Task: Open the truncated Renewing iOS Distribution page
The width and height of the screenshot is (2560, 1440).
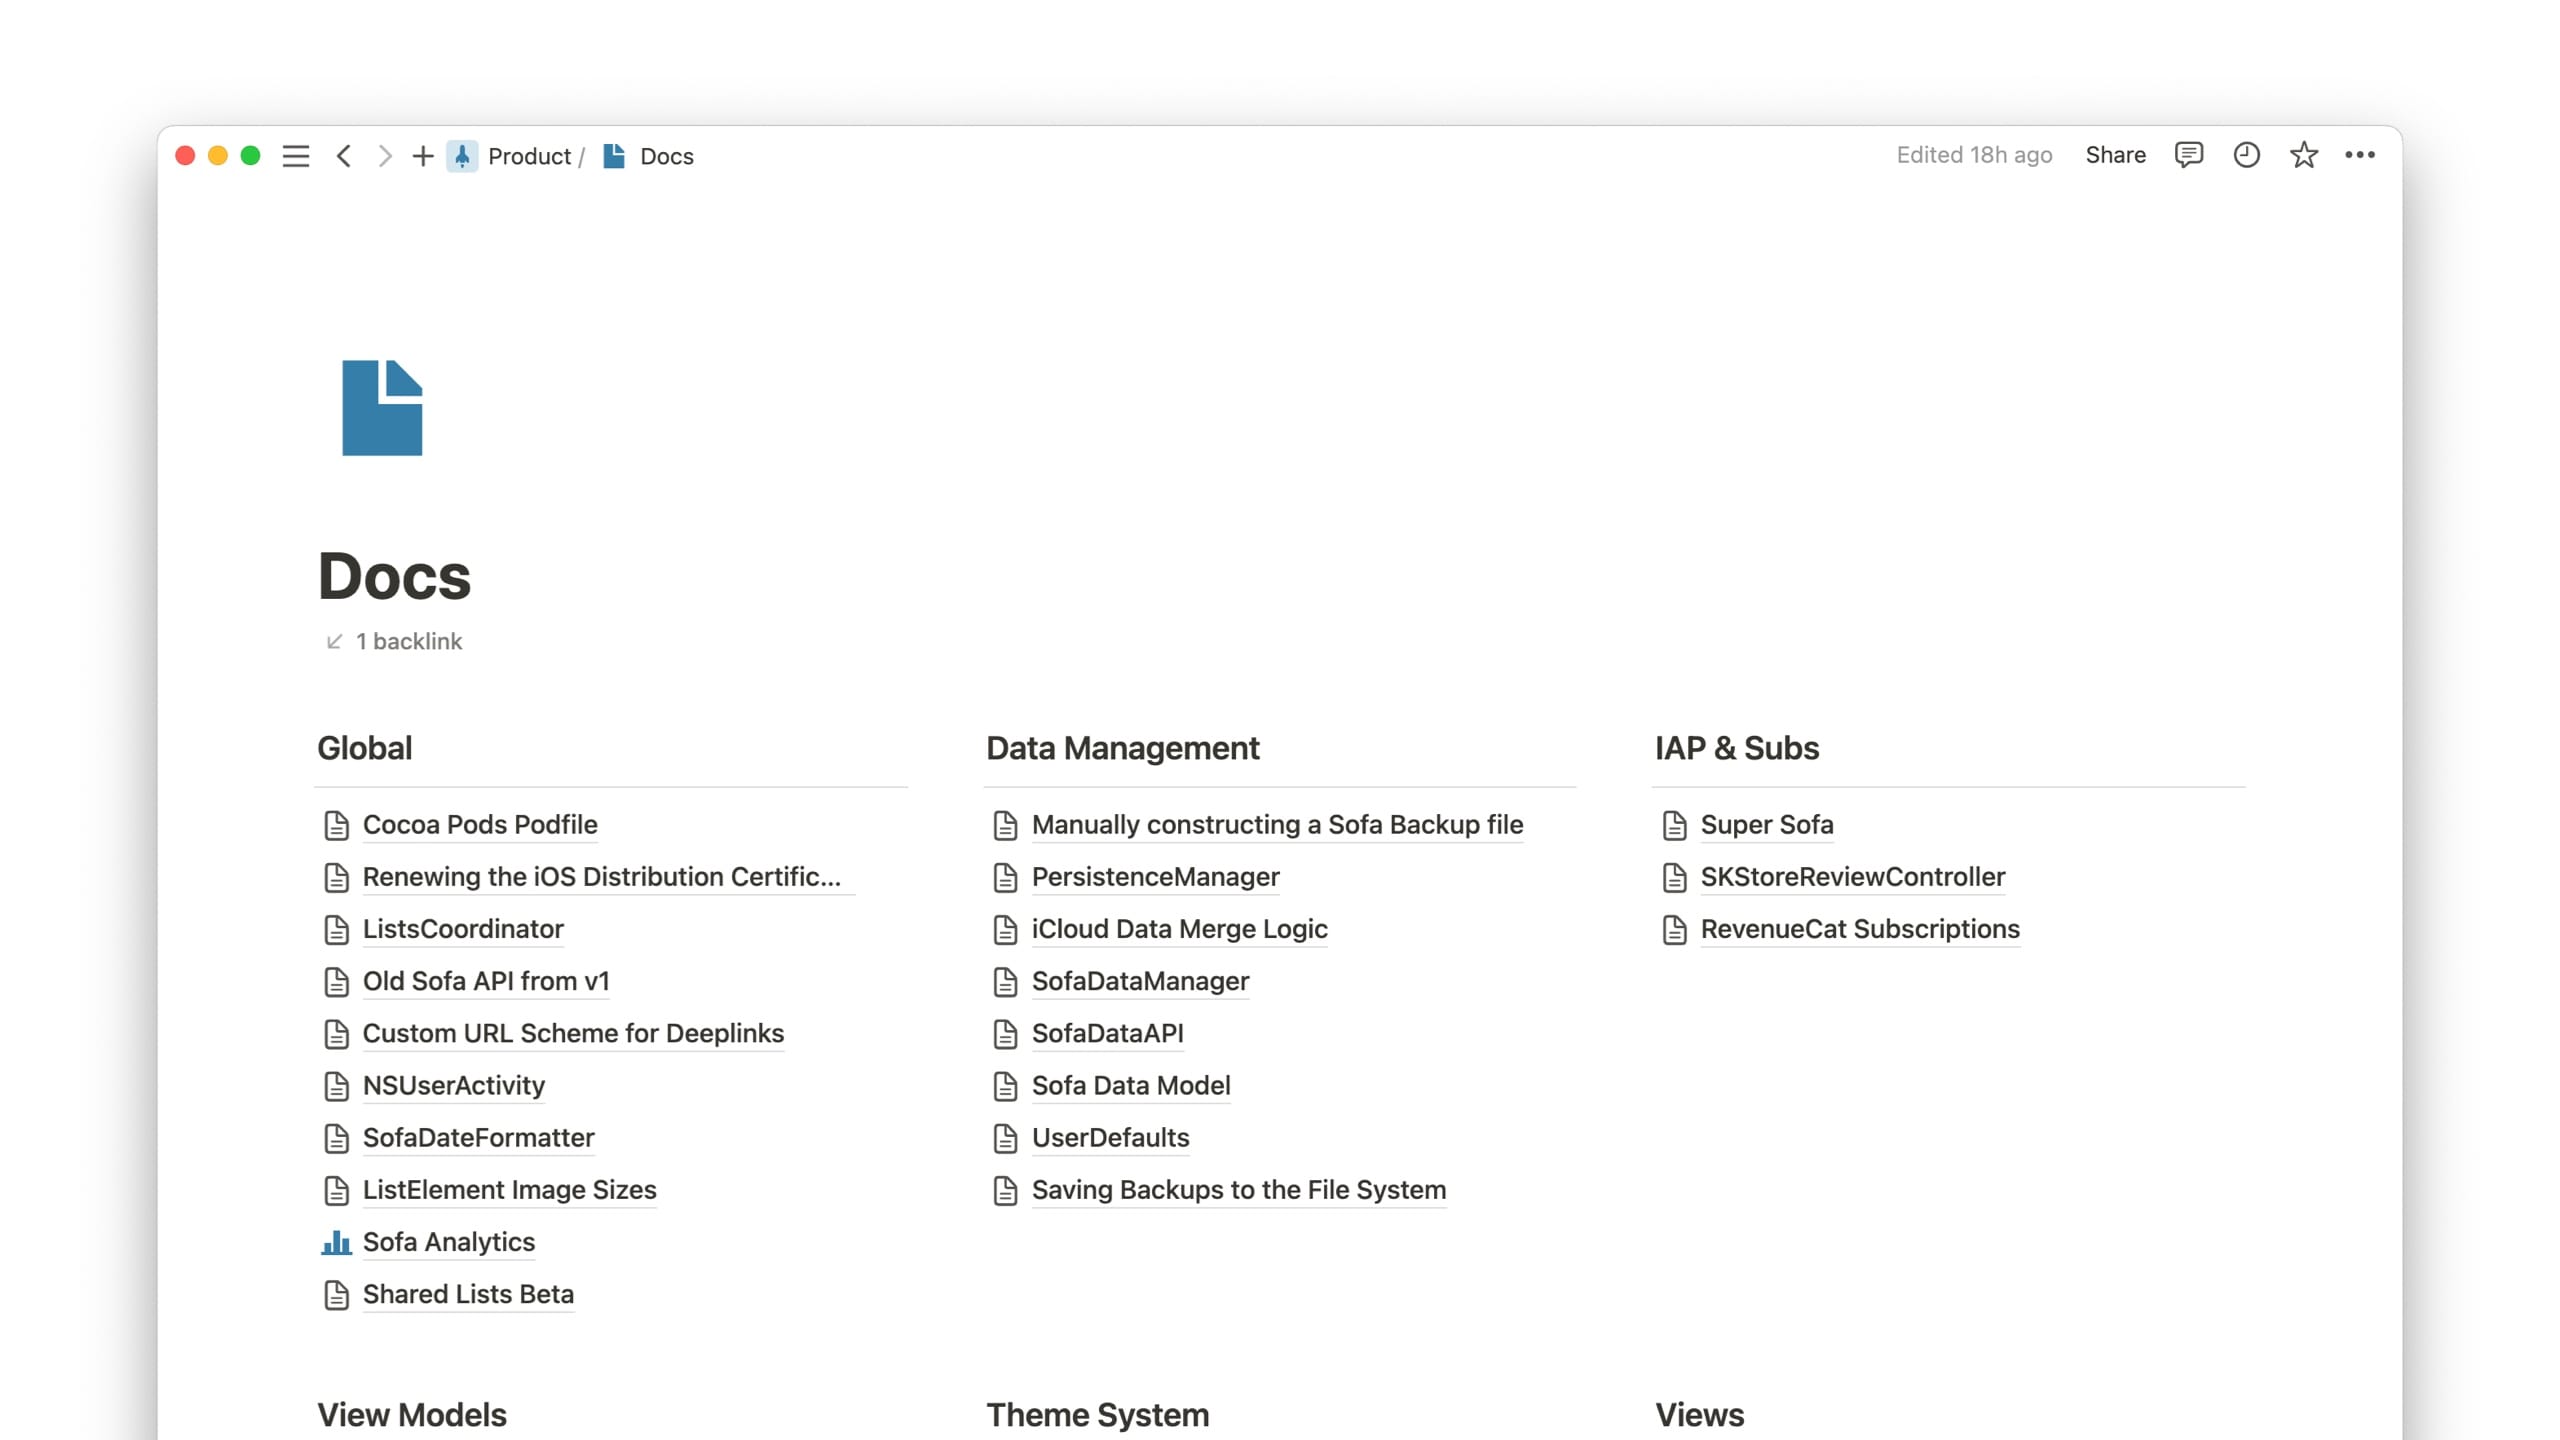Action: click(x=601, y=877)
